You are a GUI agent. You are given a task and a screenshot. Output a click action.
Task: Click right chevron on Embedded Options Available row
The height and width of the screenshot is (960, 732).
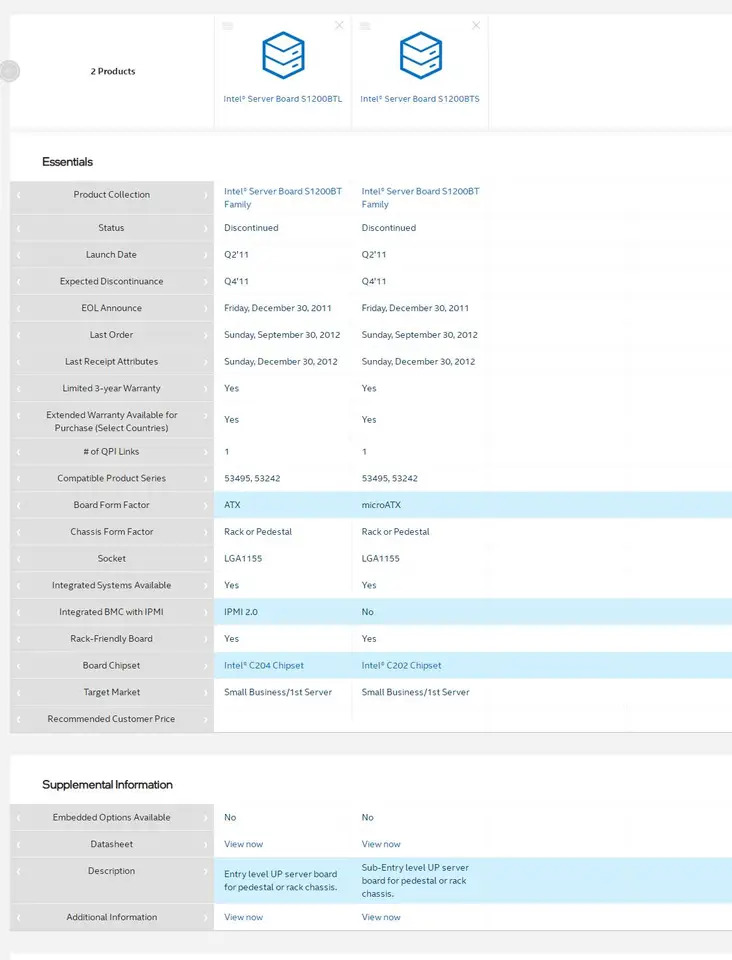pos(206,818)
